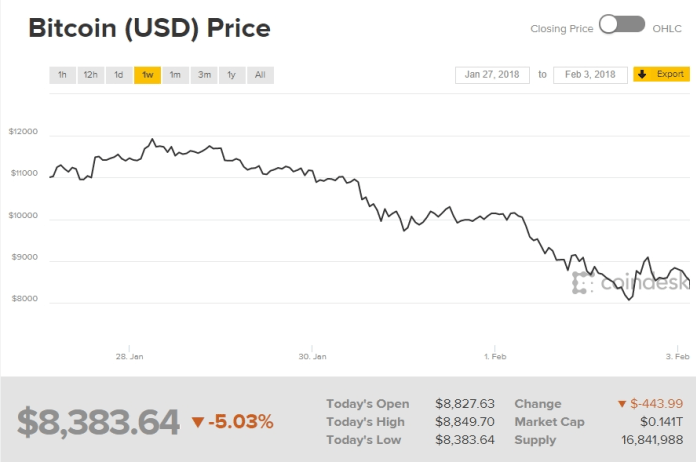696x462 pixels.
Task: Toggle the Closing Price/OHLC switch
Action: 622,24
